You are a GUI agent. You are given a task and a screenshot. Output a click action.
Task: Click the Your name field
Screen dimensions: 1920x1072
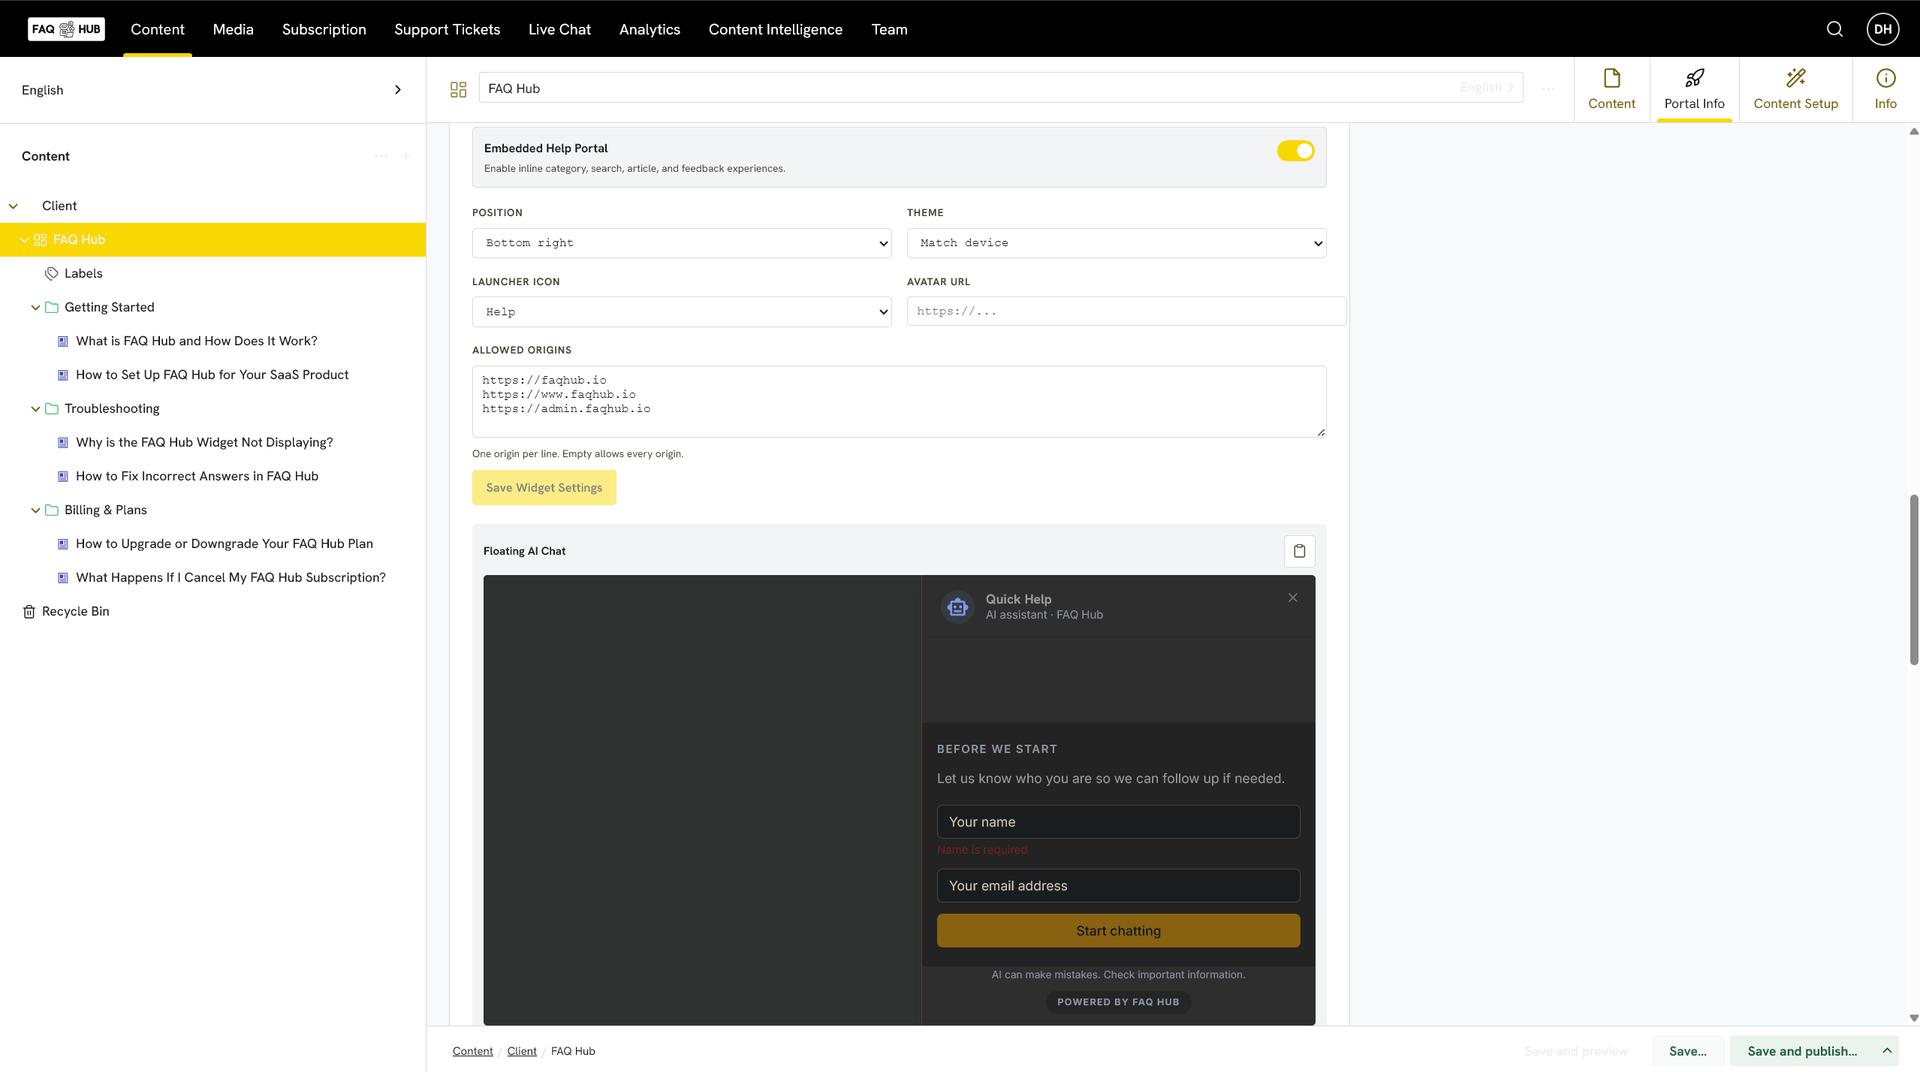tap(1118, 822)
